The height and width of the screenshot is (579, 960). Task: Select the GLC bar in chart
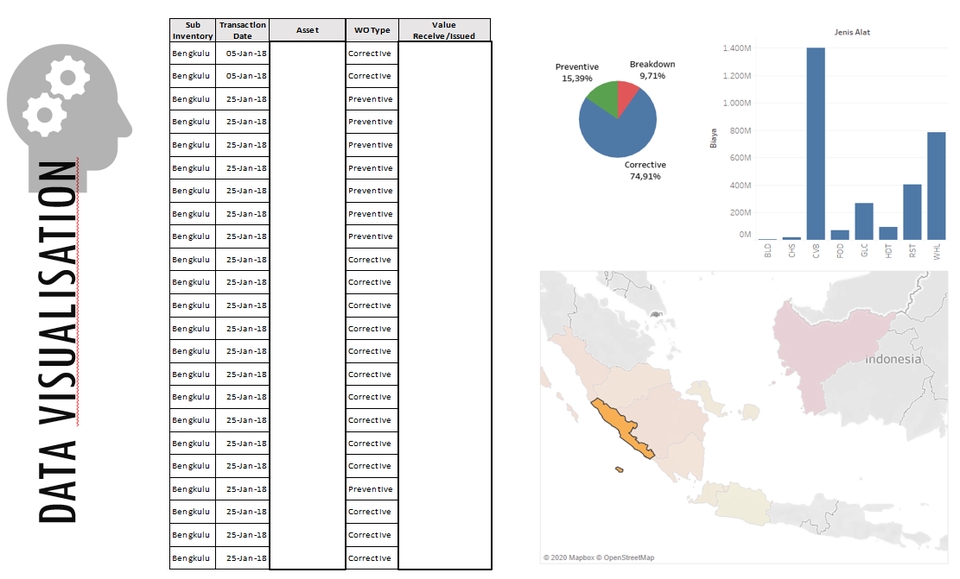click(864, 221)
